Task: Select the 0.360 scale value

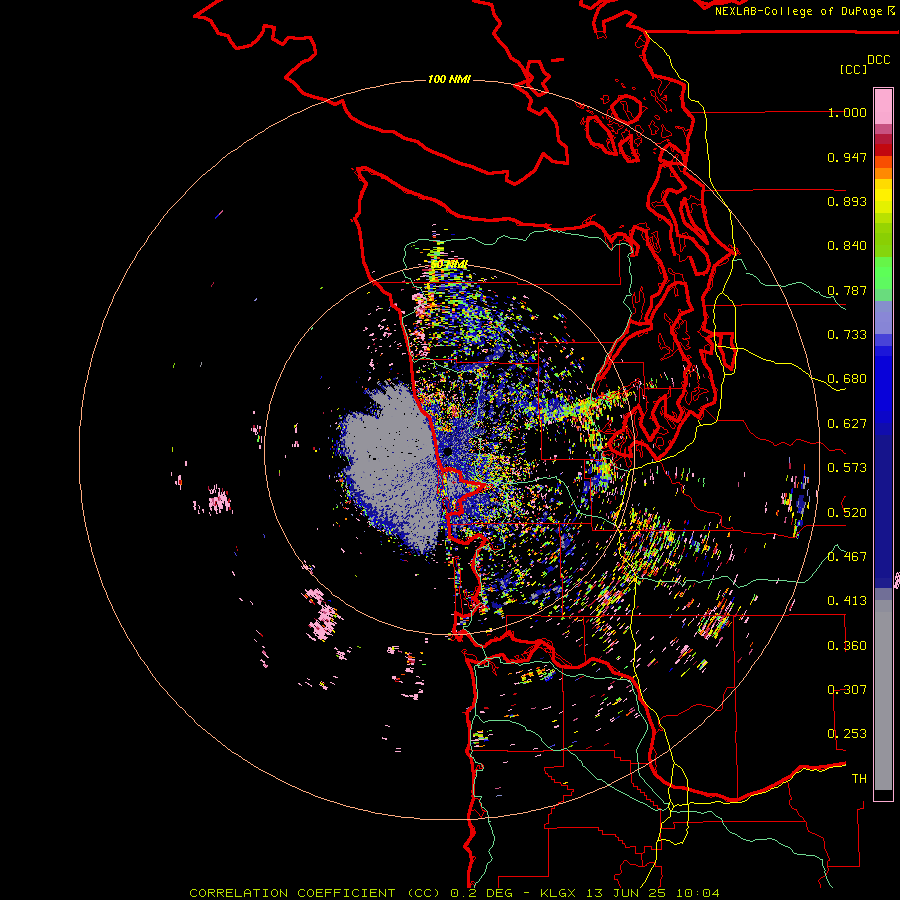Action: click(x=847, y=646)
